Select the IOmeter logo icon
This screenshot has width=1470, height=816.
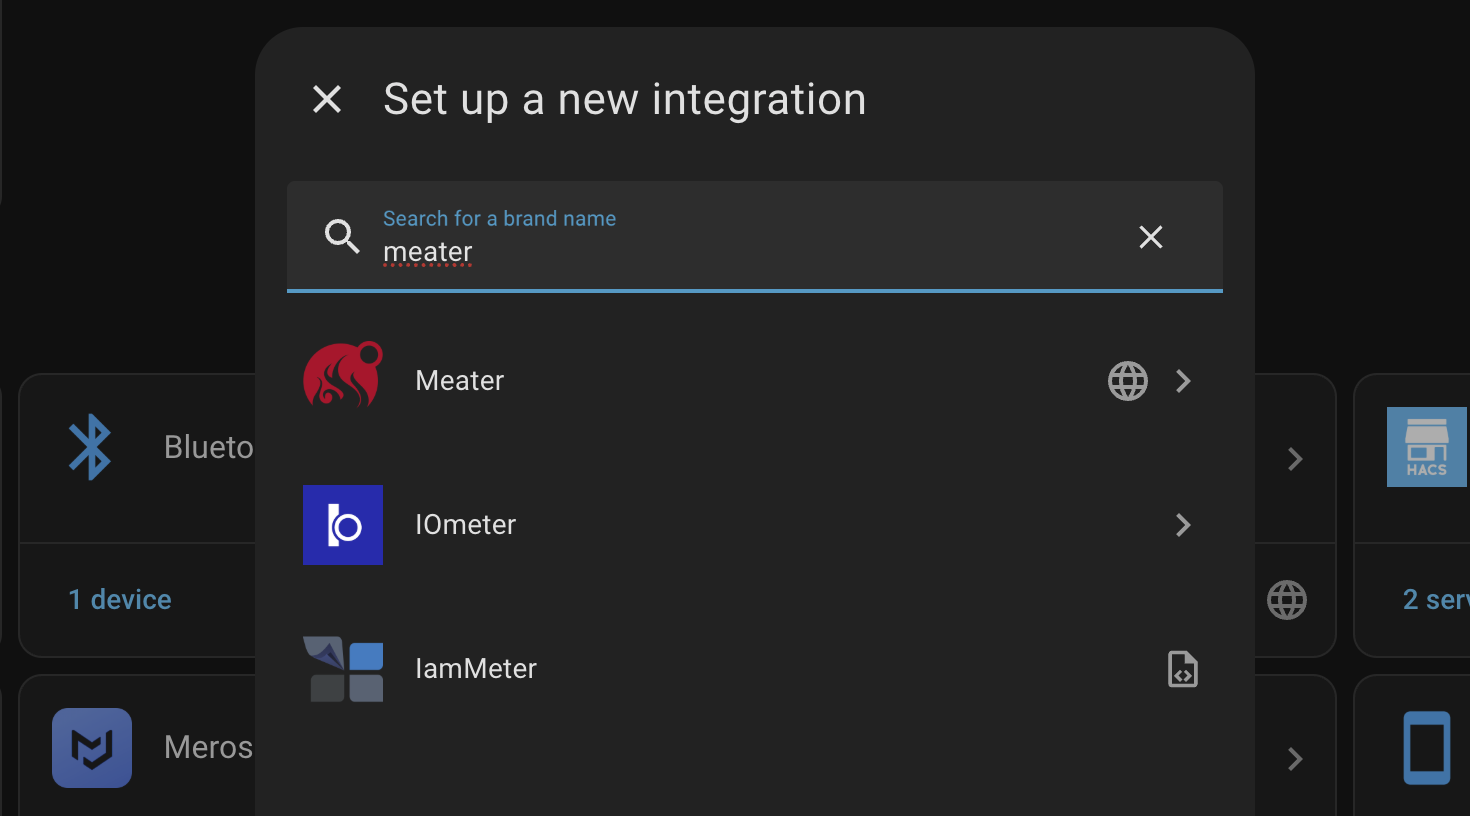coord(343,525)
